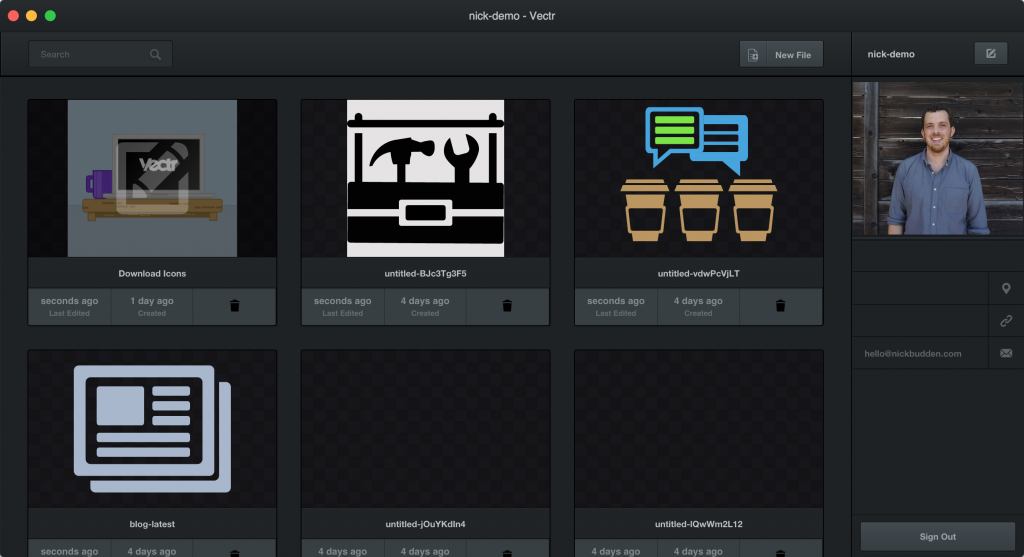Delete the Download Icons file via trash
This screenshot has width=1024, height=557.
tap(235, 306)
